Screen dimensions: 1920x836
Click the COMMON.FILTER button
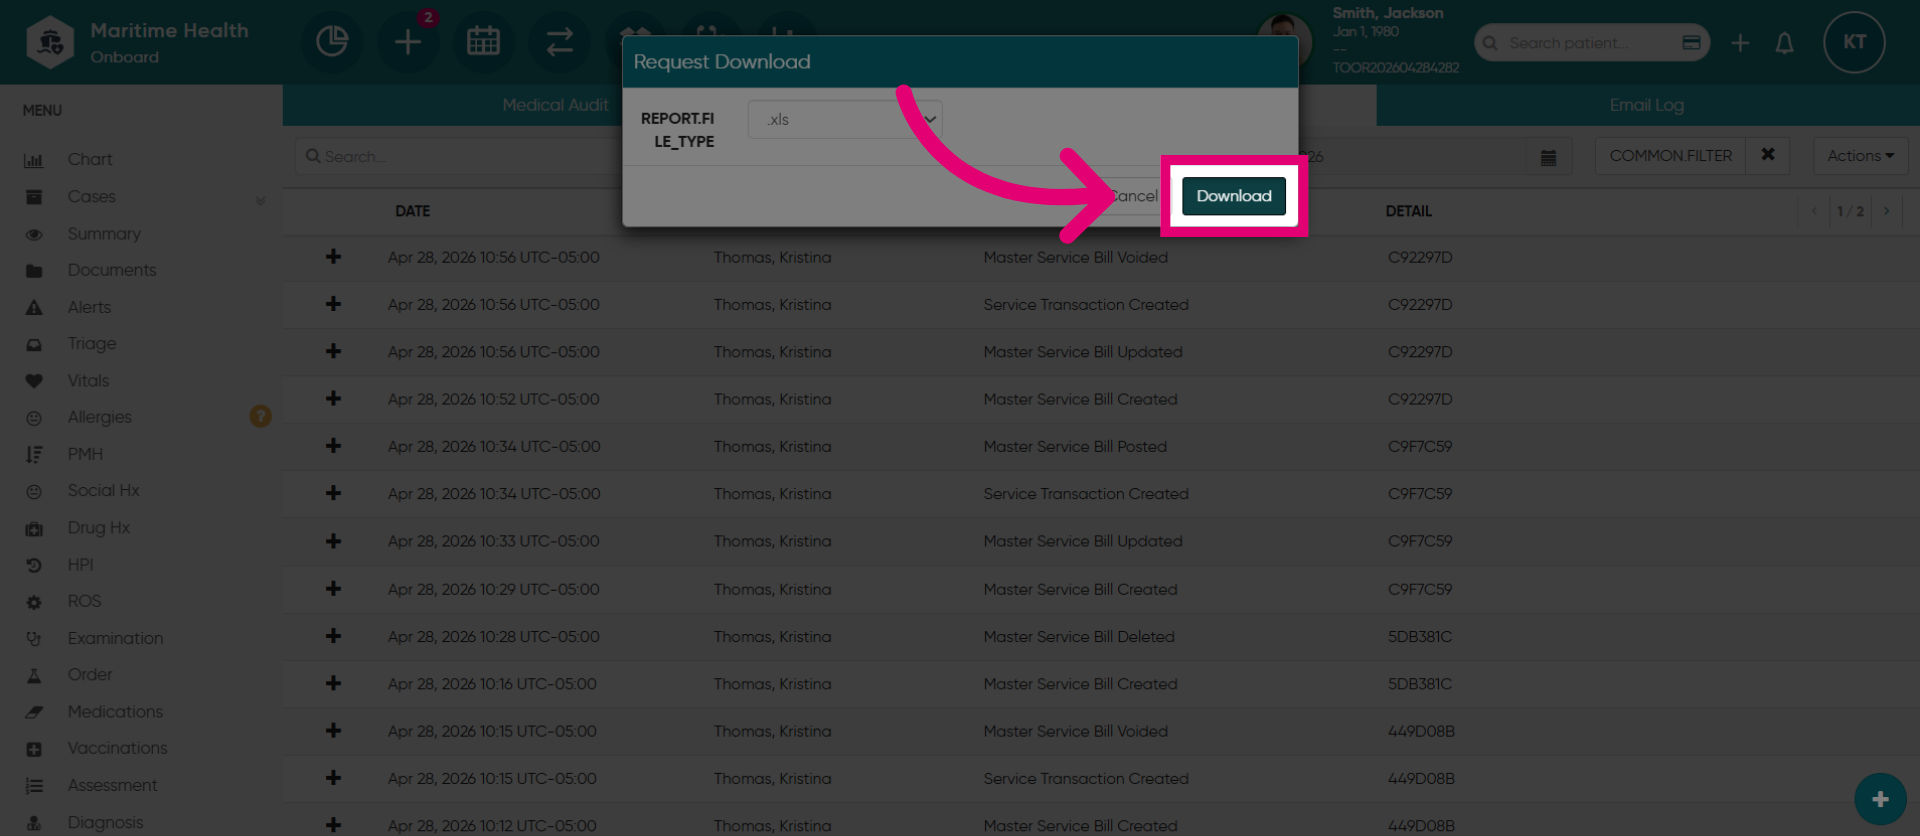pyautogui.click(x=1670, y=156)
